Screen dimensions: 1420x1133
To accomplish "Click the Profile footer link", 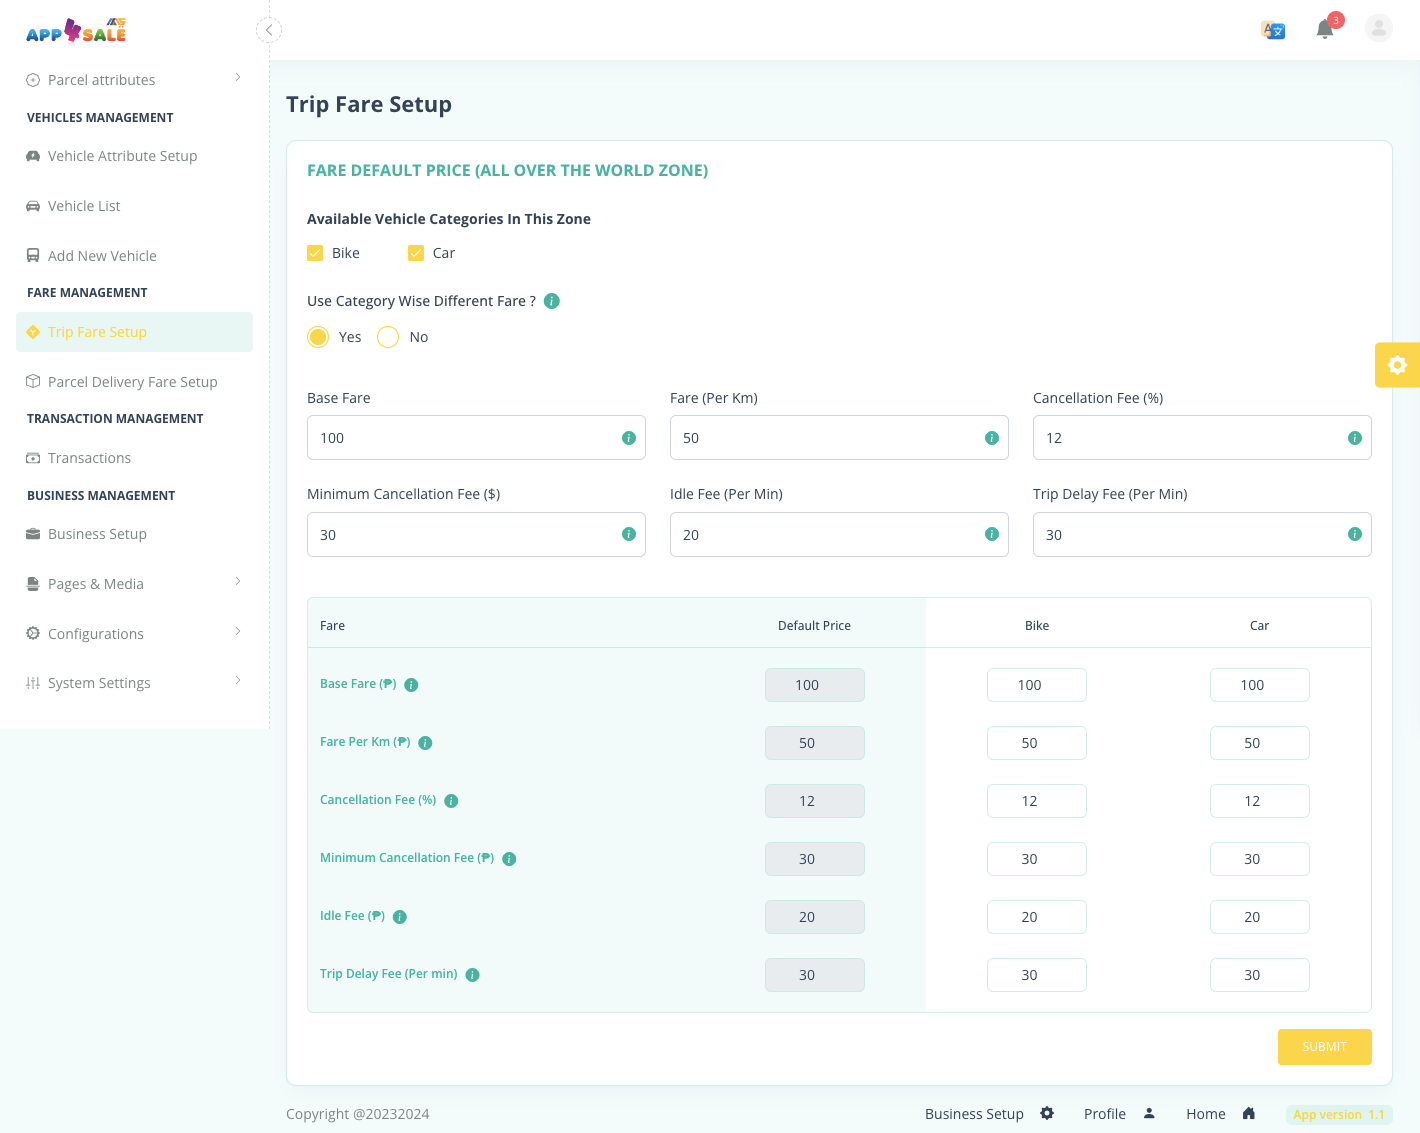I will pos(1105,1114).
